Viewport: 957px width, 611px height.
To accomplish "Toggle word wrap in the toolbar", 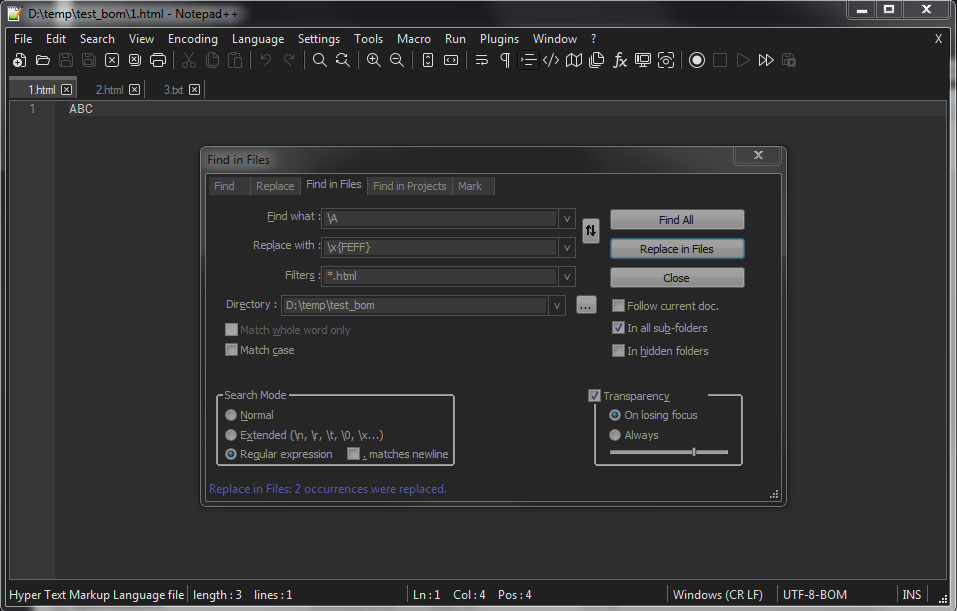I will click(x=482, y=60).
